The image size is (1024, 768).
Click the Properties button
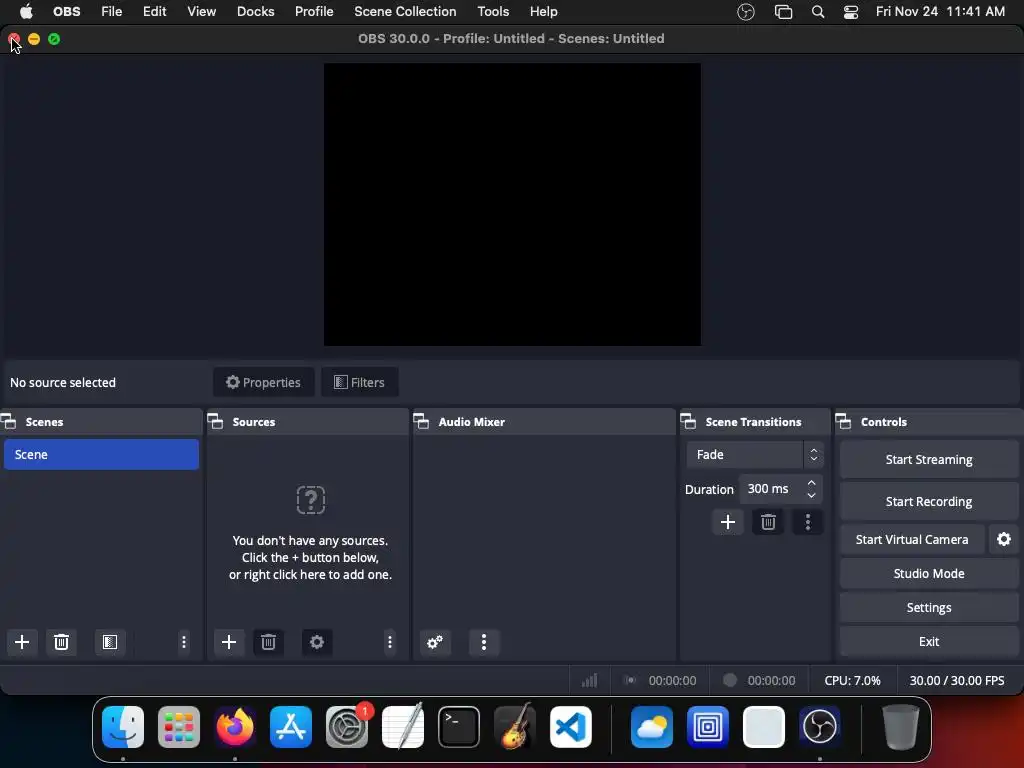263,382
